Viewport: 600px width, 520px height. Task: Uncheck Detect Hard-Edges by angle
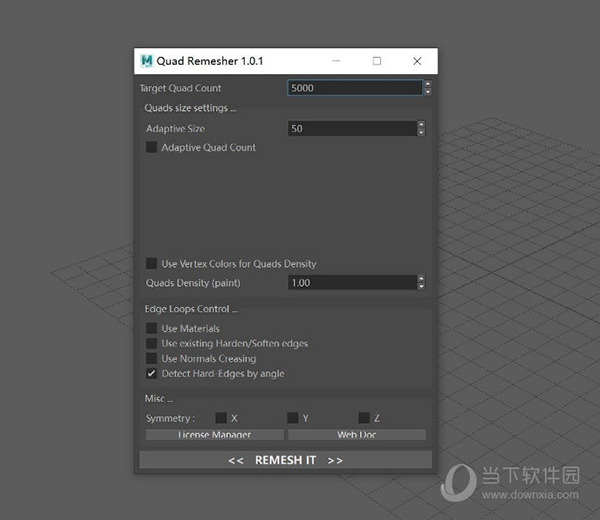(152, 373)
